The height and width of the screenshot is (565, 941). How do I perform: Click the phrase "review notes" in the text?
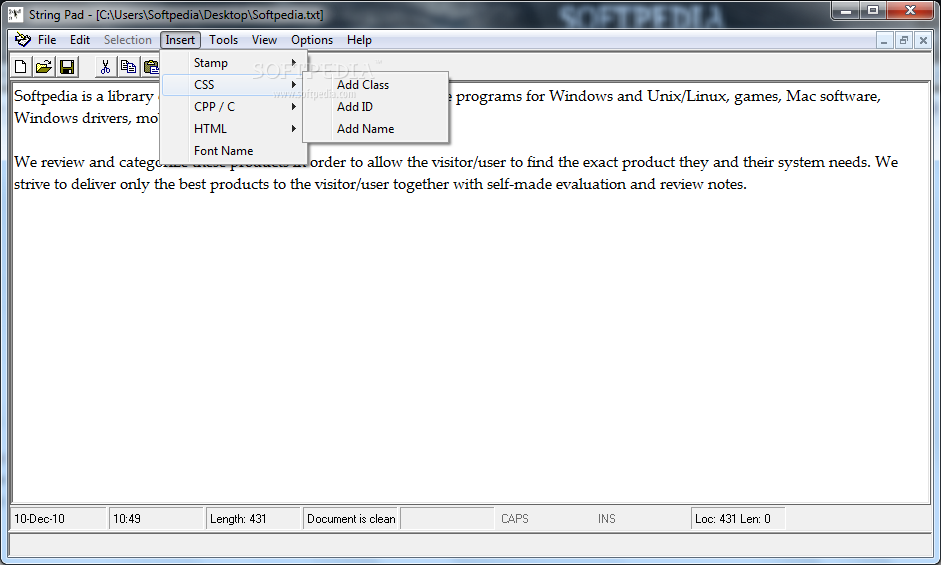tap(703, 184)
